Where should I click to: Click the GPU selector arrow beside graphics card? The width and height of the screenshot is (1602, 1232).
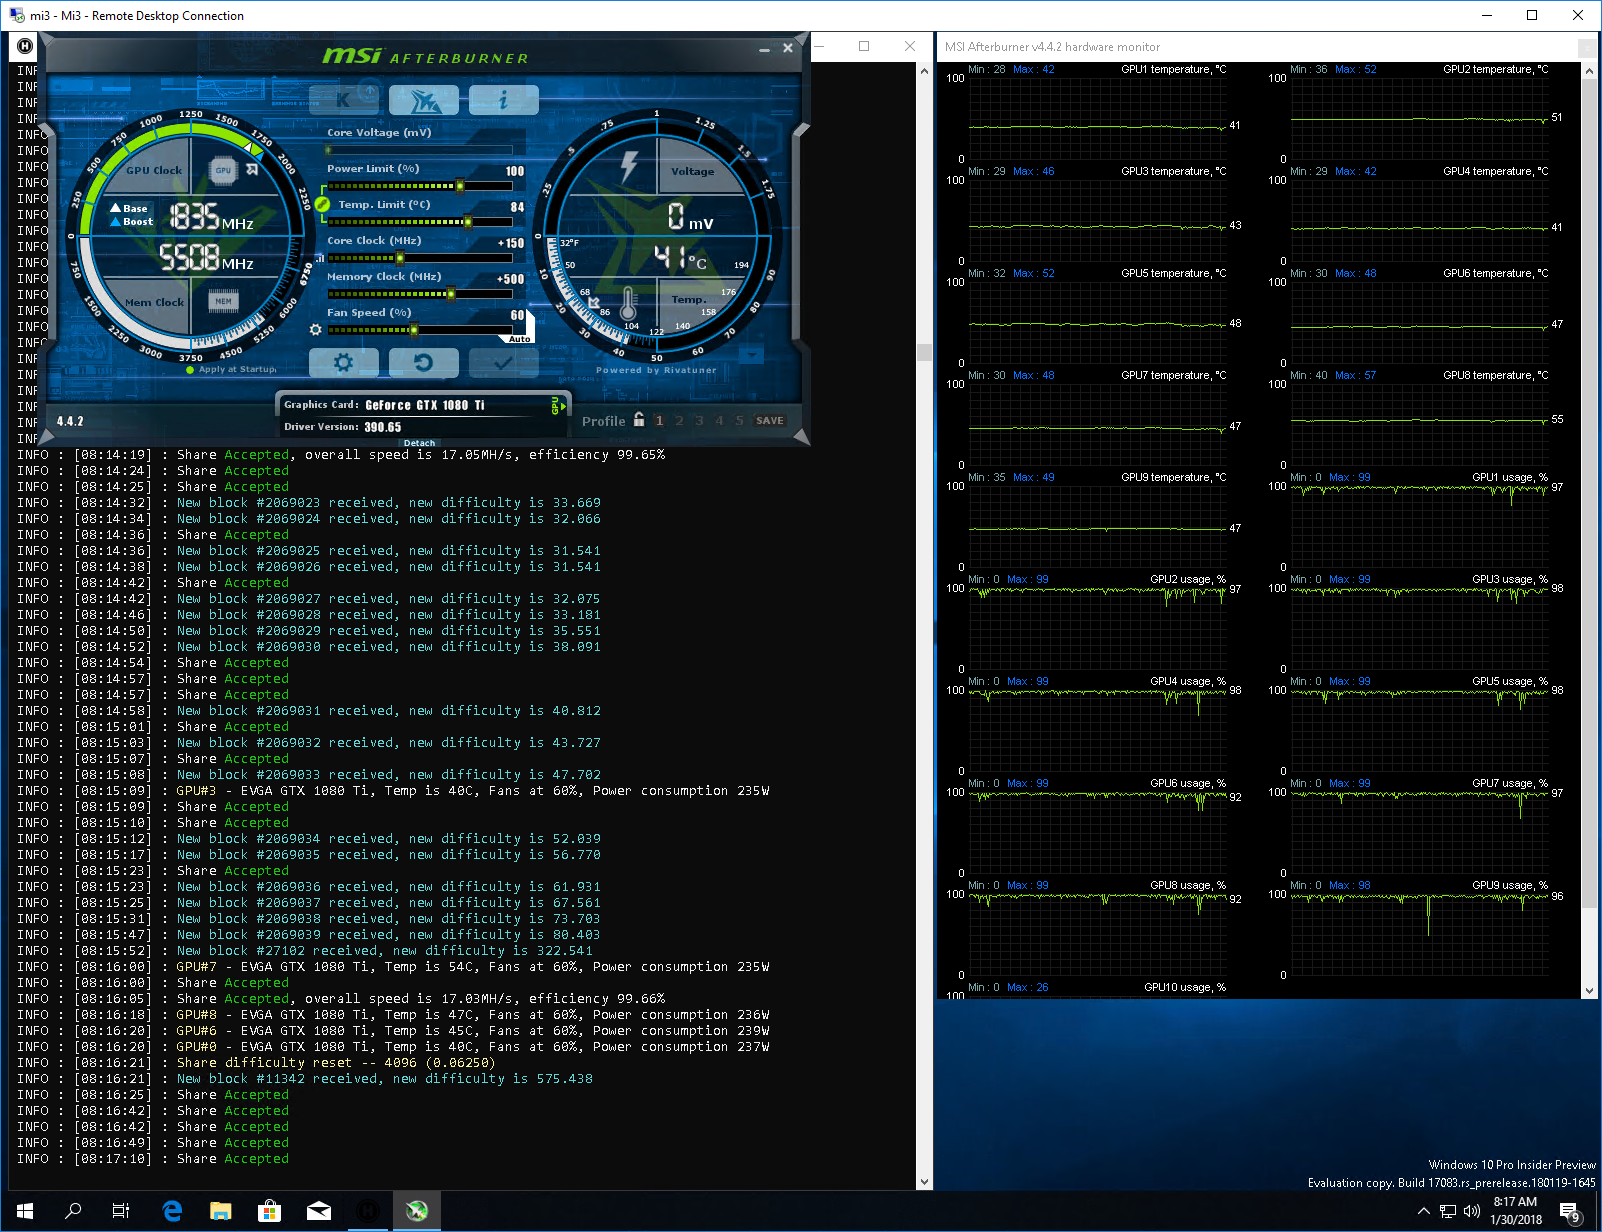pyautogui.click(x=557, y=406)
